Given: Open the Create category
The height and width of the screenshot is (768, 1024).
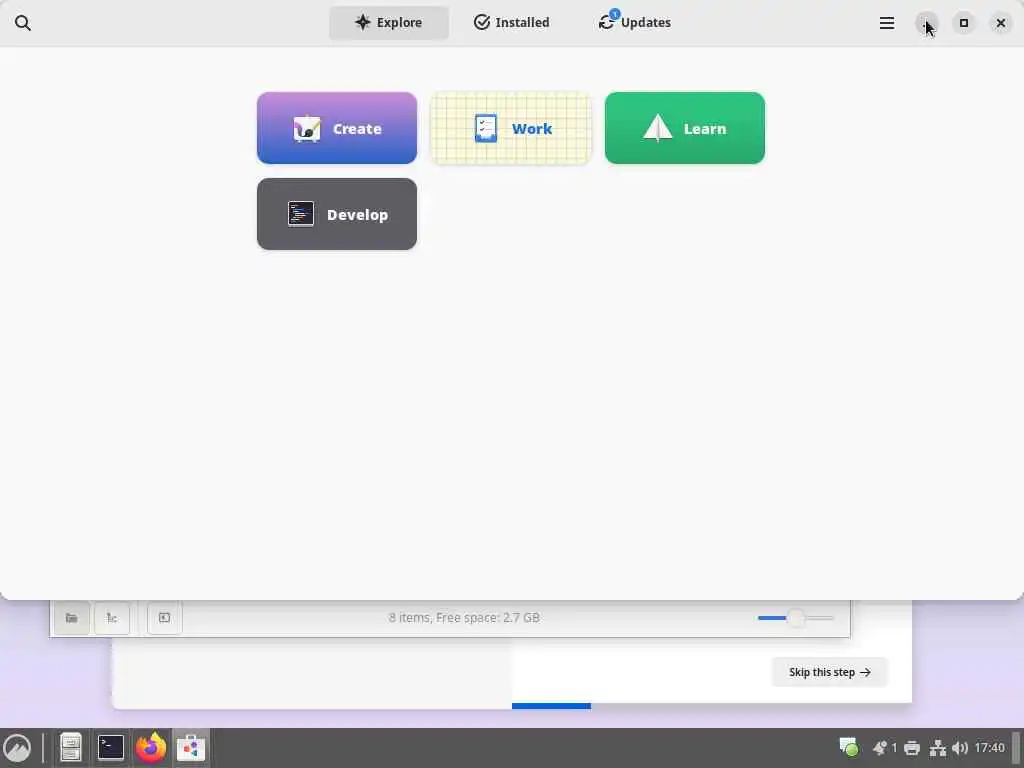Looking at the screenshot, I should pyautogui.click(x=337, y=128).
